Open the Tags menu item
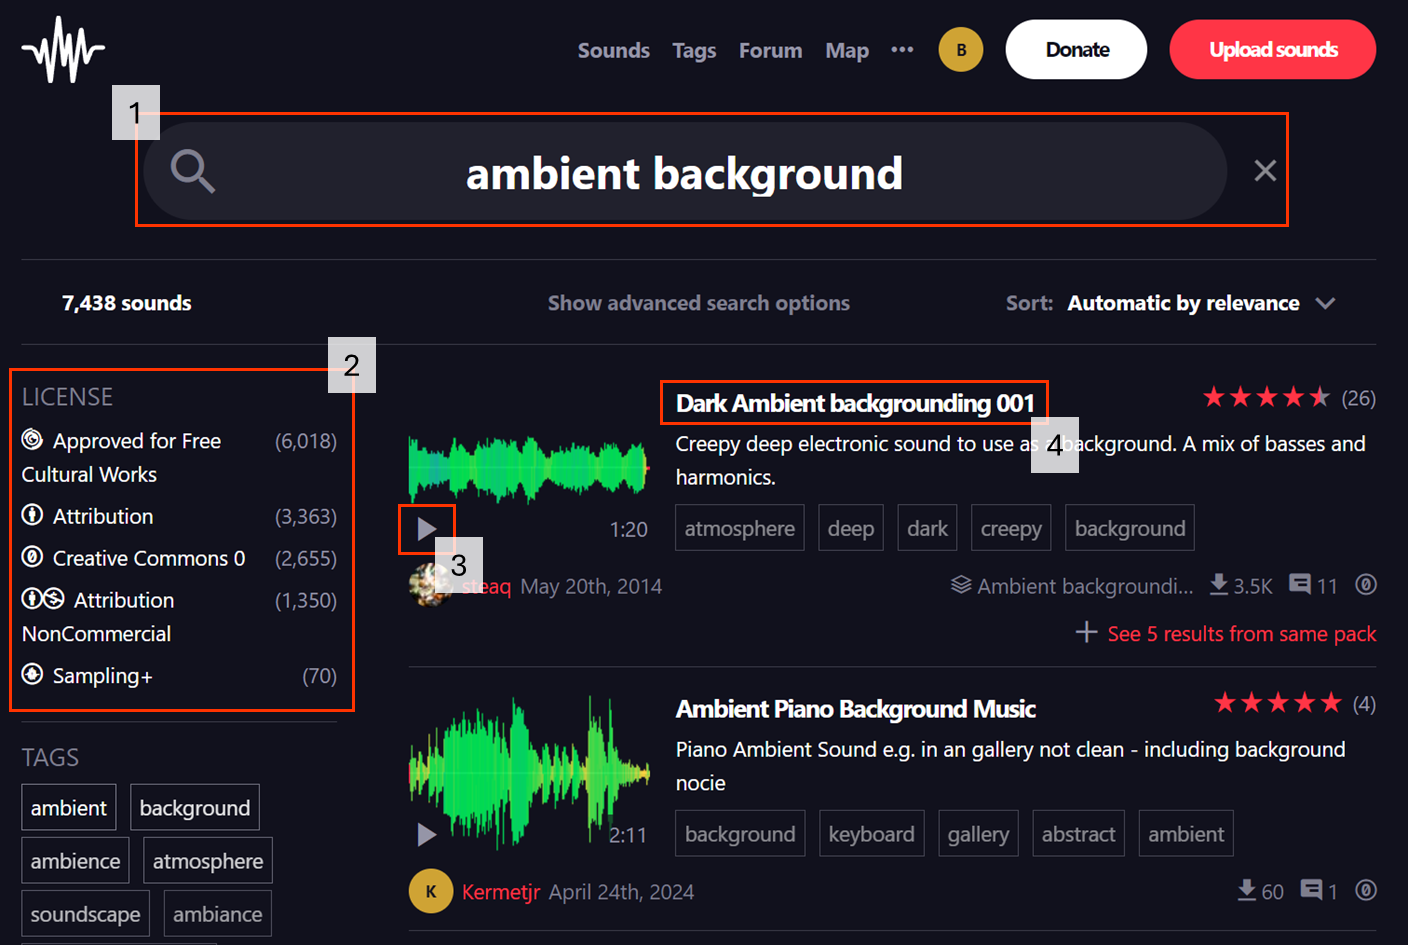Viewport: 1408px width, 945px height. point(694,50)
